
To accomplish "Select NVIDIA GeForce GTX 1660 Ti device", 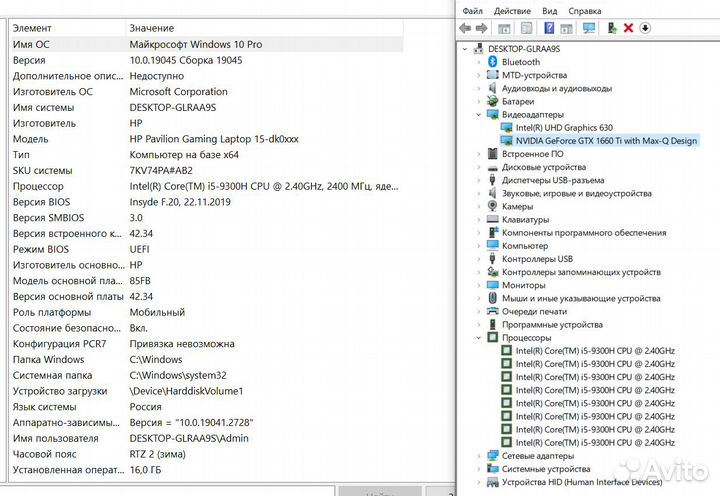I will pyautogui.click(x=606, y=141).
